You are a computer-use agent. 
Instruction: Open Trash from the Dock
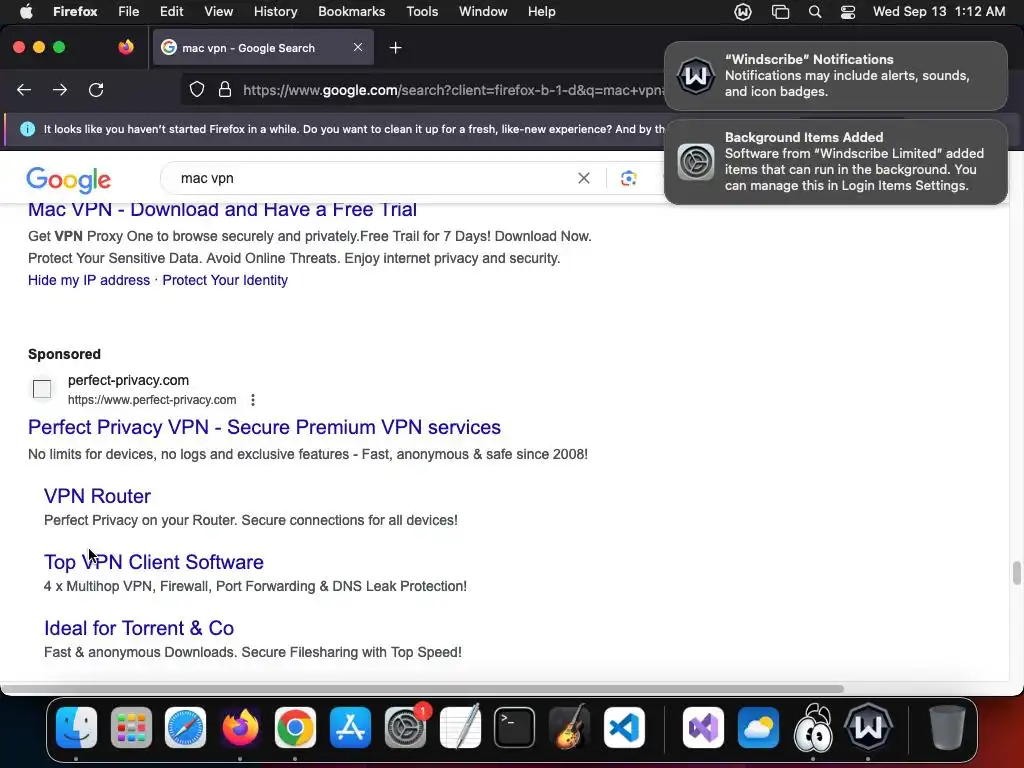pyautogui.click(x=946, y=727)
